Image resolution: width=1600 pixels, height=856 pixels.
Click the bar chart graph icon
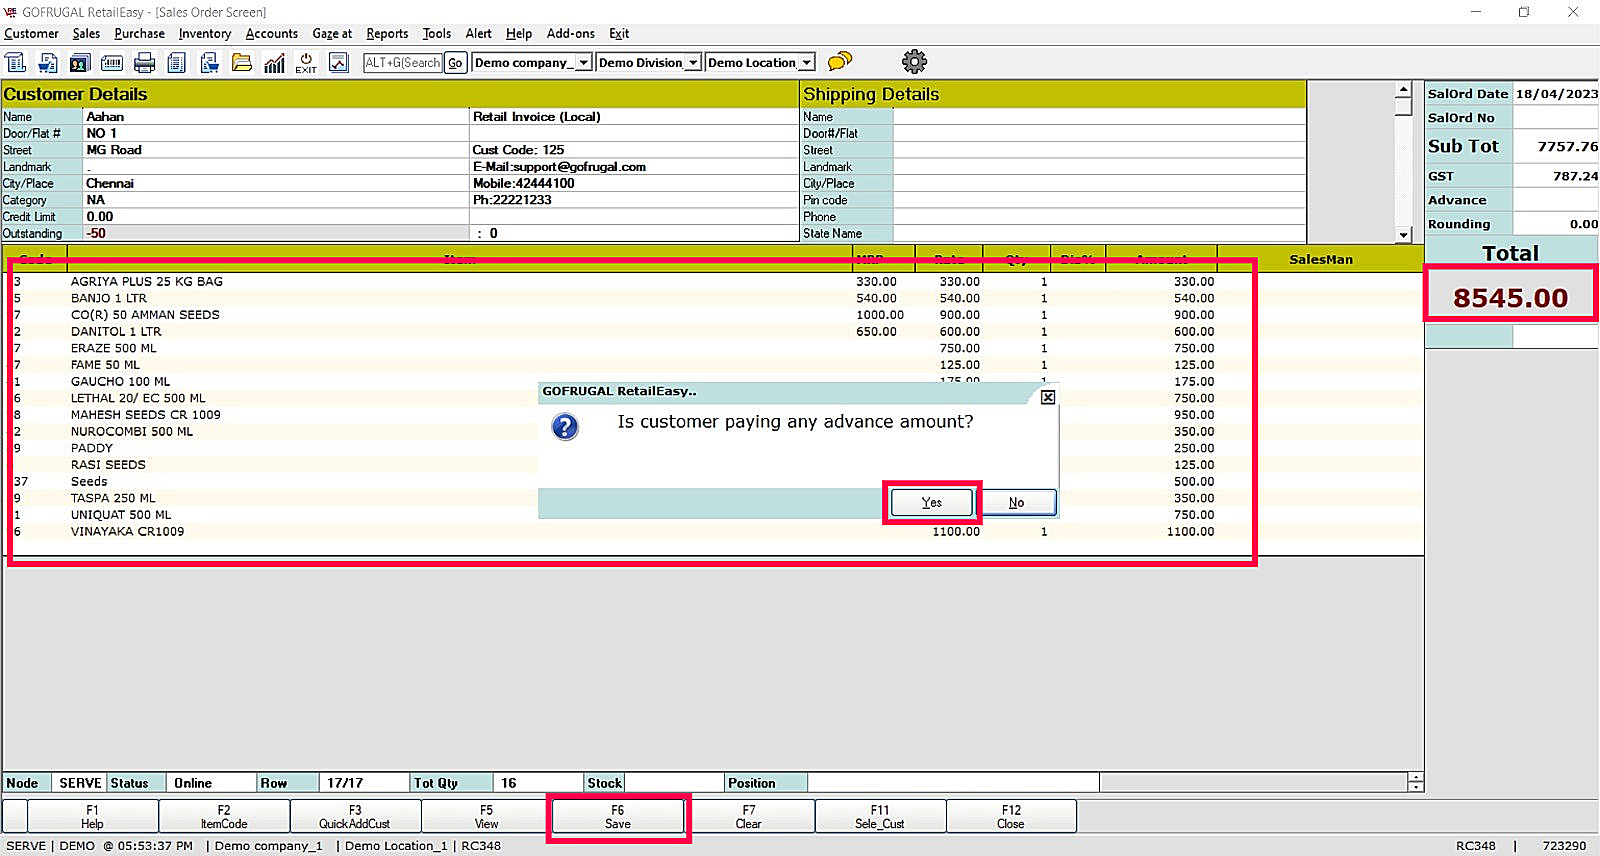pos(274,63)
